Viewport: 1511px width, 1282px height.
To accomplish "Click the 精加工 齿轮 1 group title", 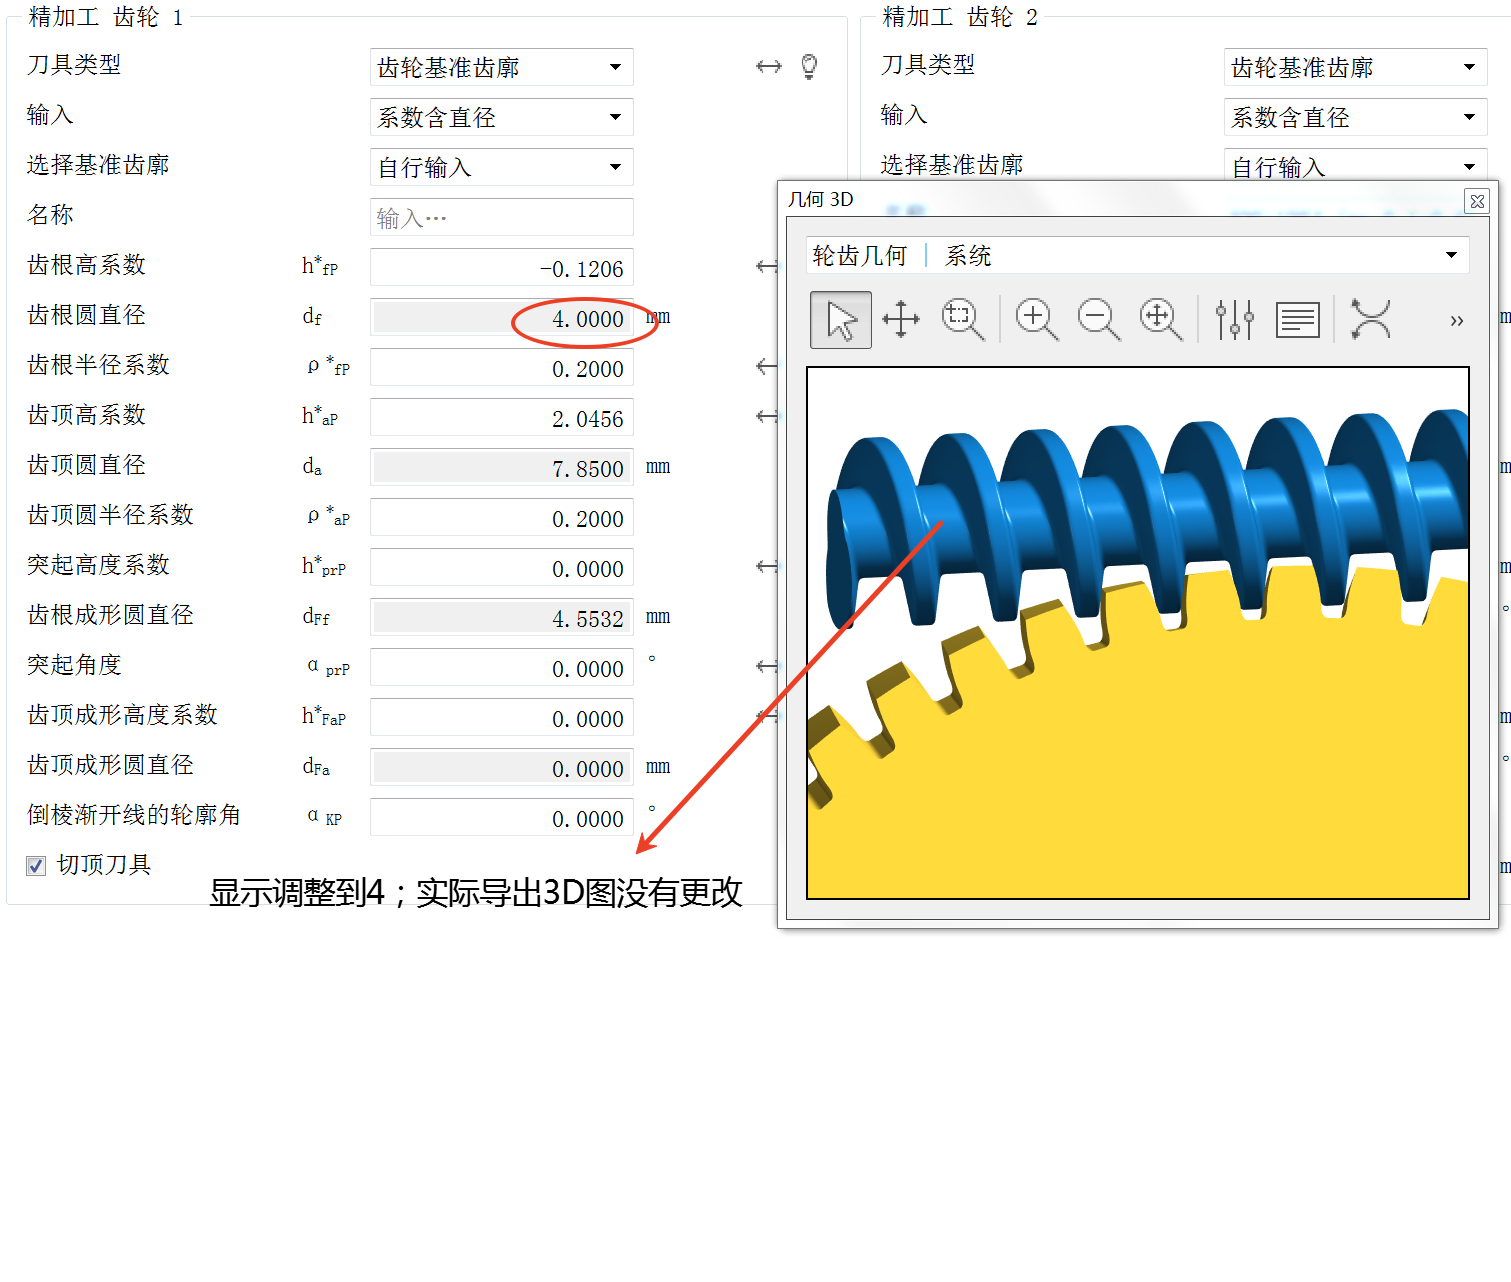I will click(x=106, y=17).
